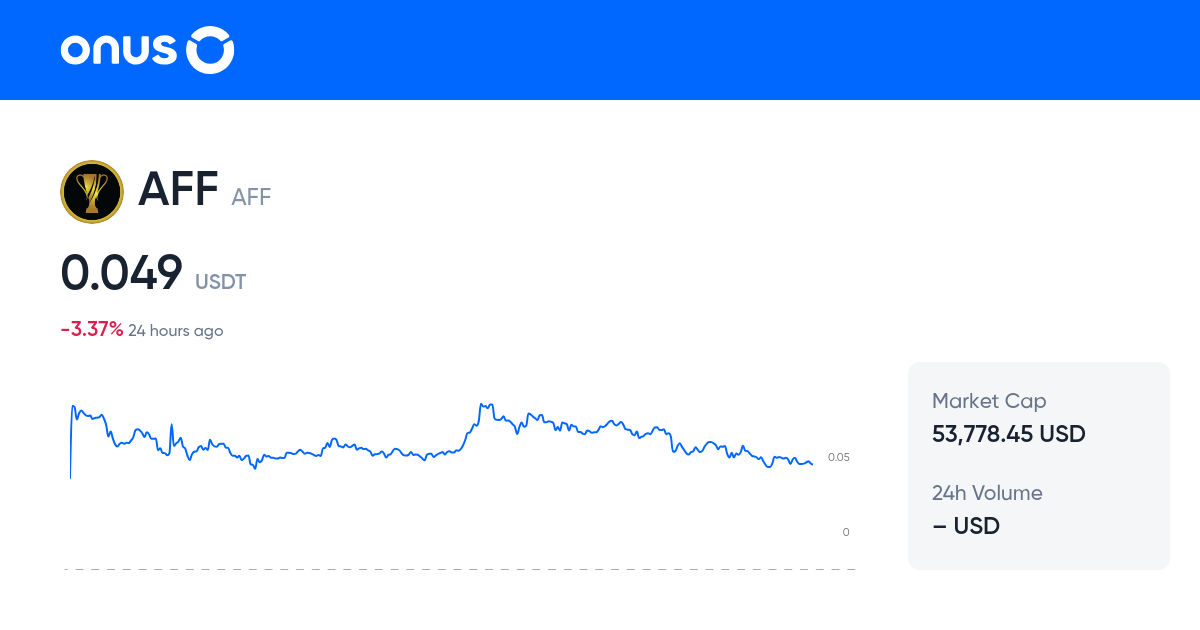Open the blue ONUS header bar
Image resolution: width=1200 pixels, height=630 pixels.
[600, 49]
